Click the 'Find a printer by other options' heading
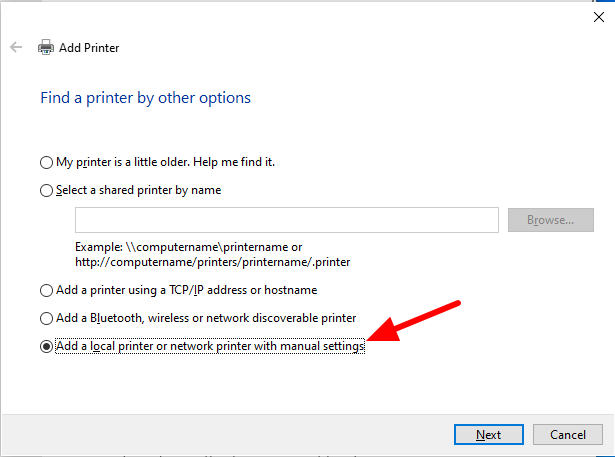The image size is (615, 457). (x=146, y=98)
